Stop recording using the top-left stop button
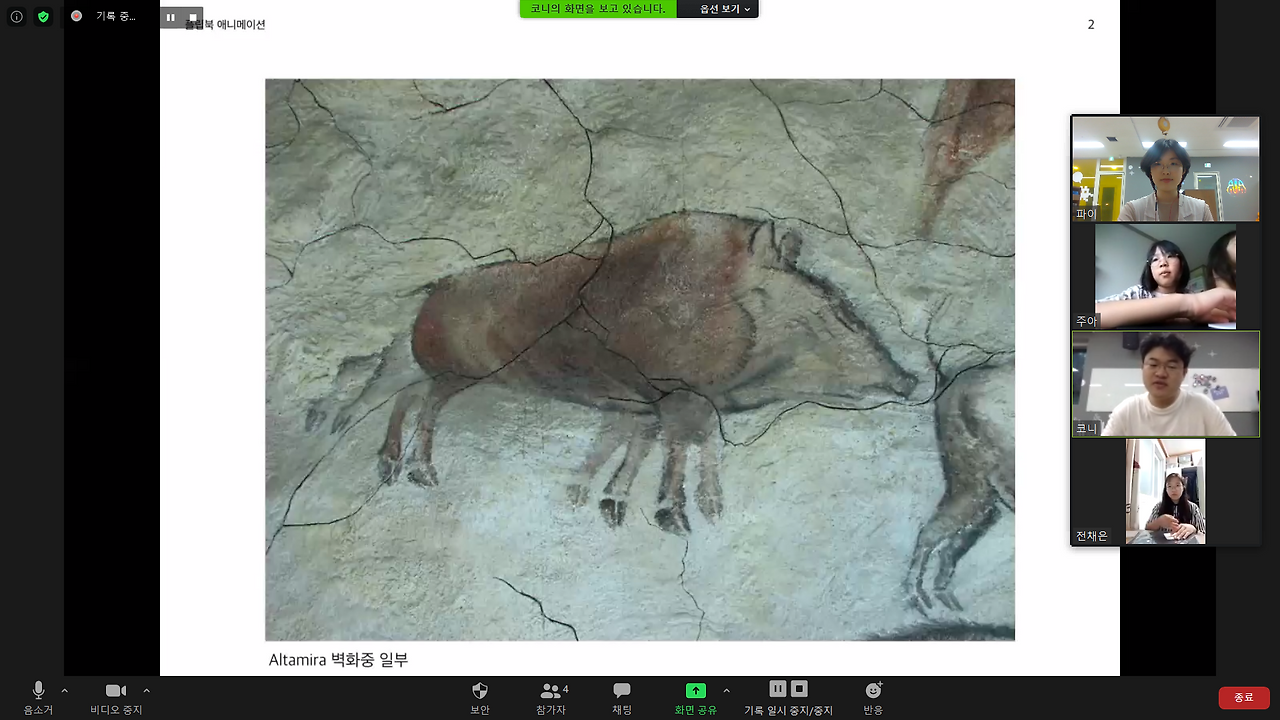Image resolution: width=1280 pixels, height=720 pixels. [193, 17]
